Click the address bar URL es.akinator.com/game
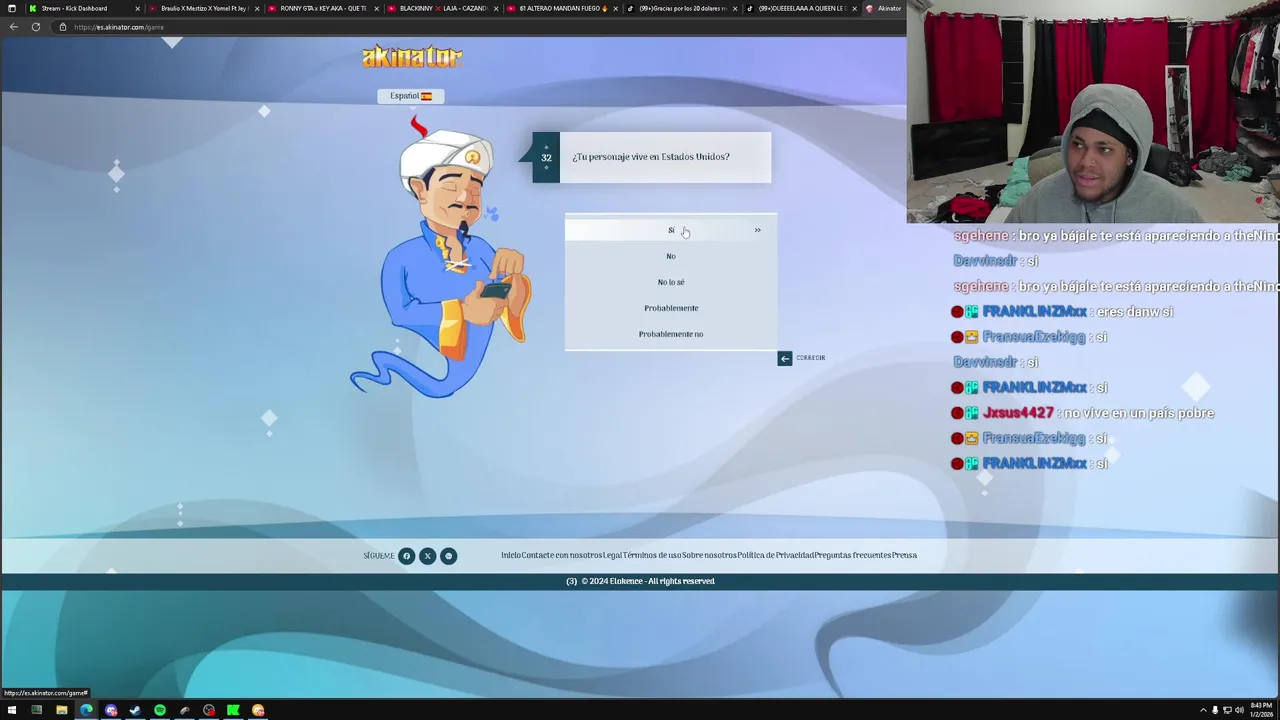This screenshot has width=1280, height=720. pos(119,27)
